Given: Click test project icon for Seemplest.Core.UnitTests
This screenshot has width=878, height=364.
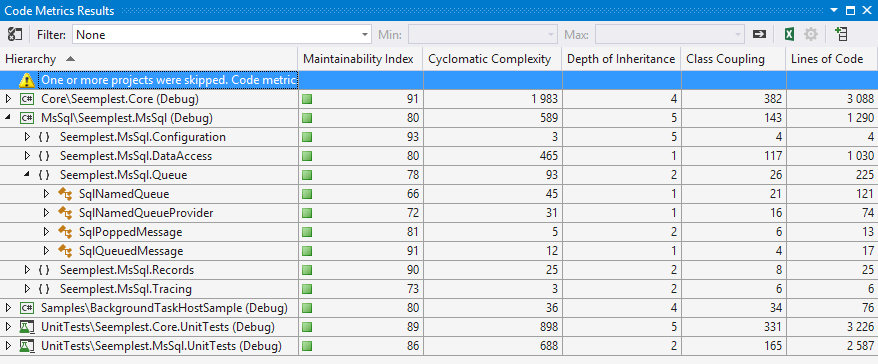Looking at the screenshot, I should coord(26,327).
